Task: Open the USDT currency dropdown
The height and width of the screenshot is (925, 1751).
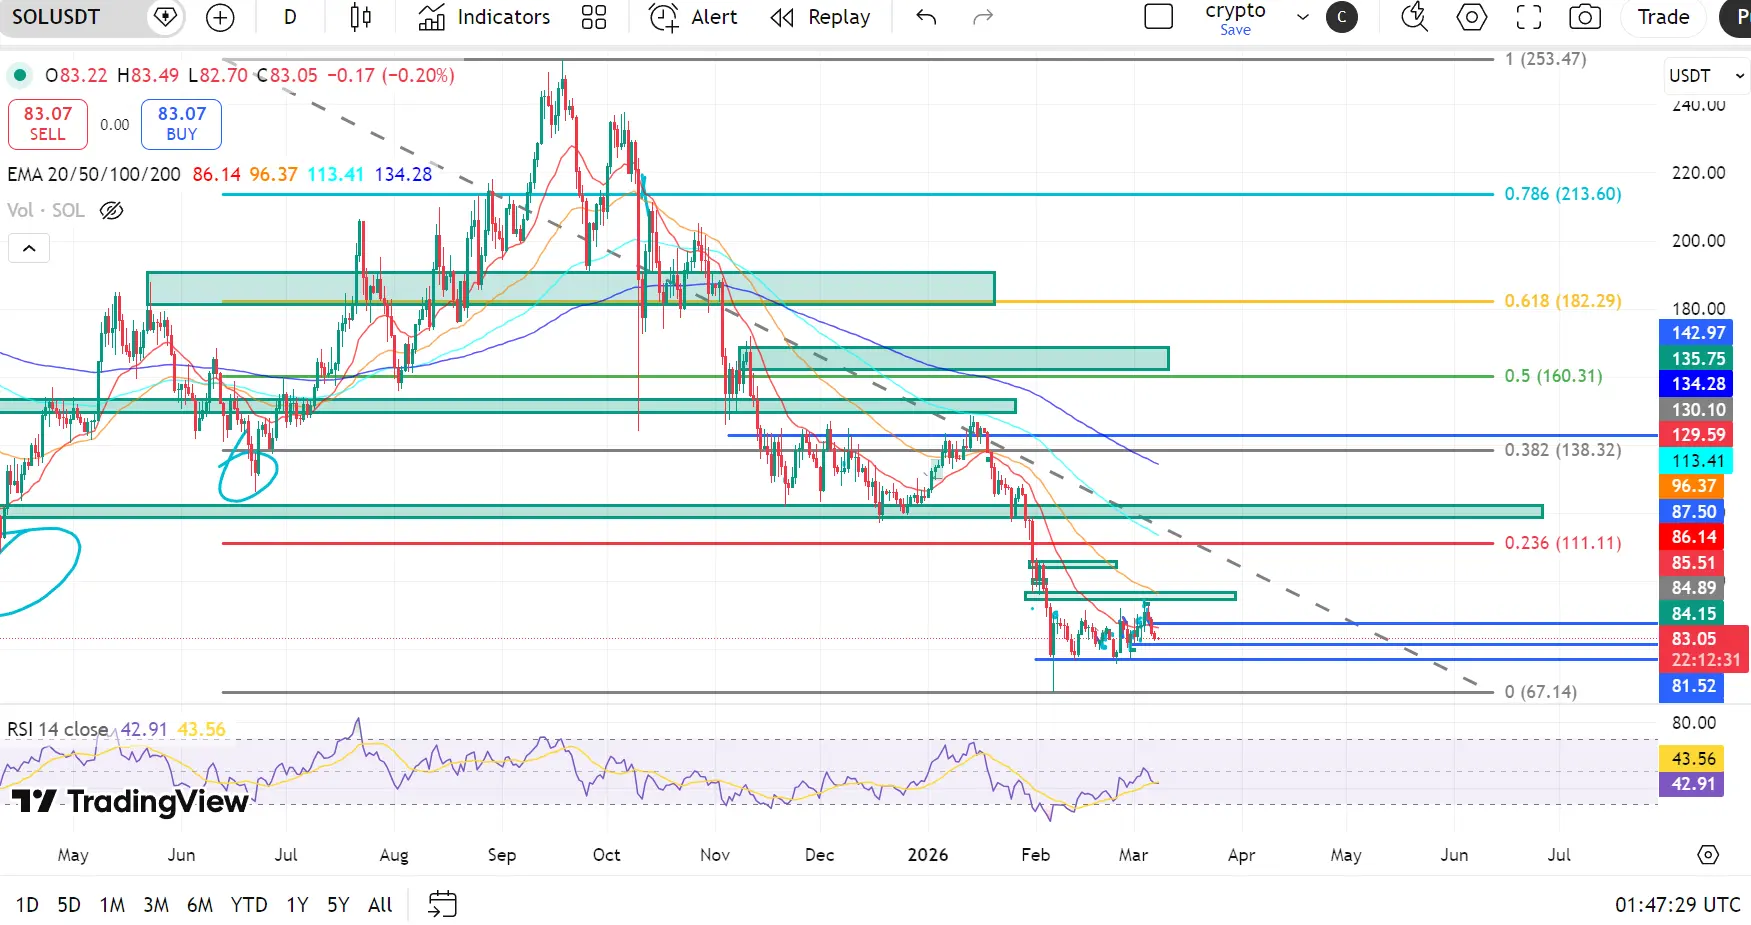Action: click(1706, 76)
